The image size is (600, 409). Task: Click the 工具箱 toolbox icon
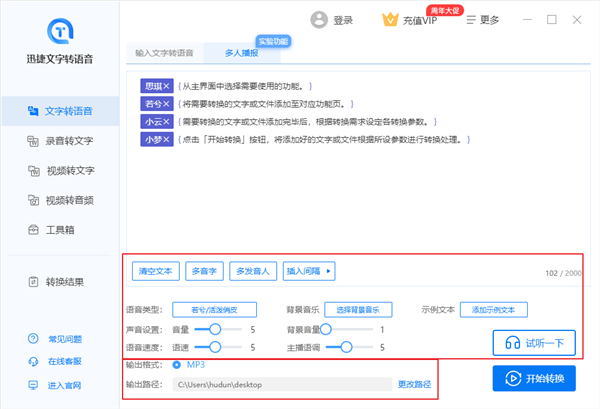(x=33, y=230)
